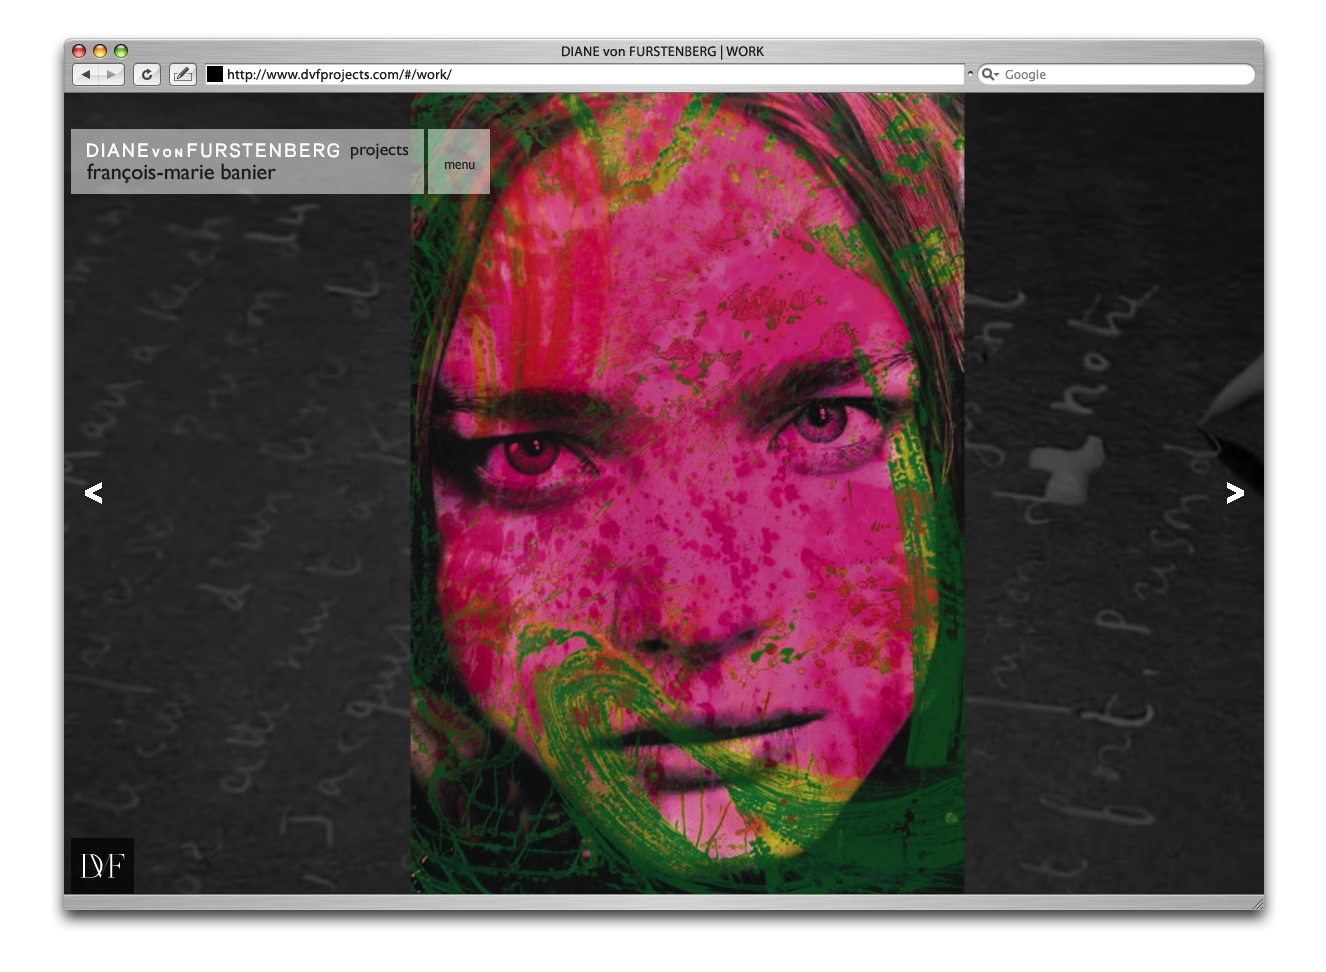Click the small arrow beside the address bar
1326x972 pixels.
coord(970,74)
